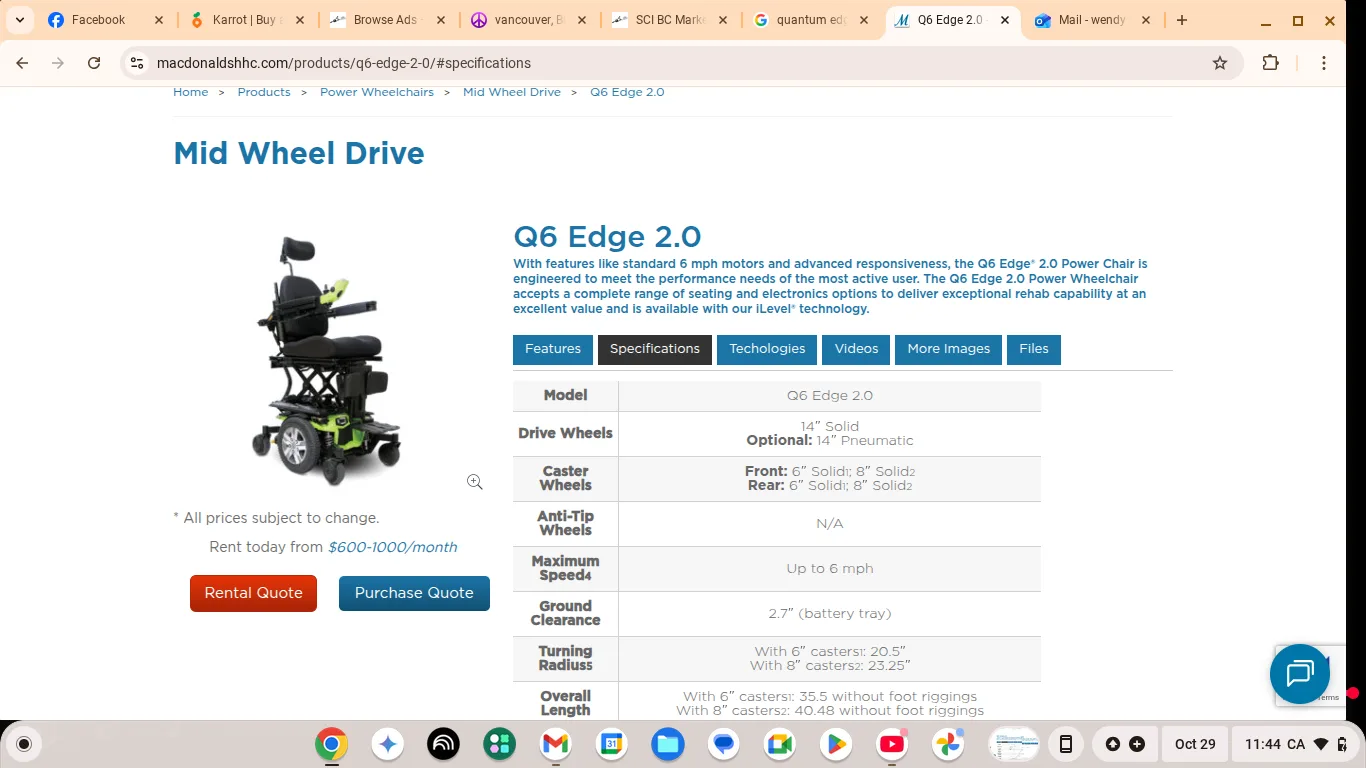Switch to the Features tab
1366x768 pixels.
click(x=552, y=349)
